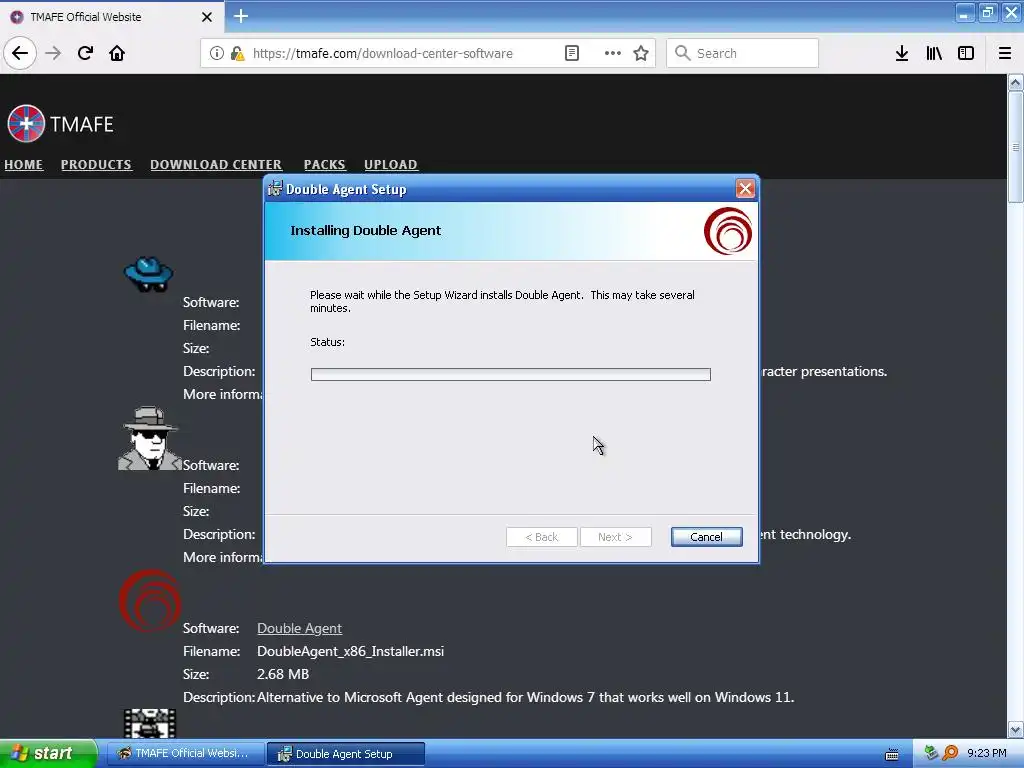Viewport: 1024px width, 768px height.
Task: Click the disabled Next button in setup
Action: point(615,537)
